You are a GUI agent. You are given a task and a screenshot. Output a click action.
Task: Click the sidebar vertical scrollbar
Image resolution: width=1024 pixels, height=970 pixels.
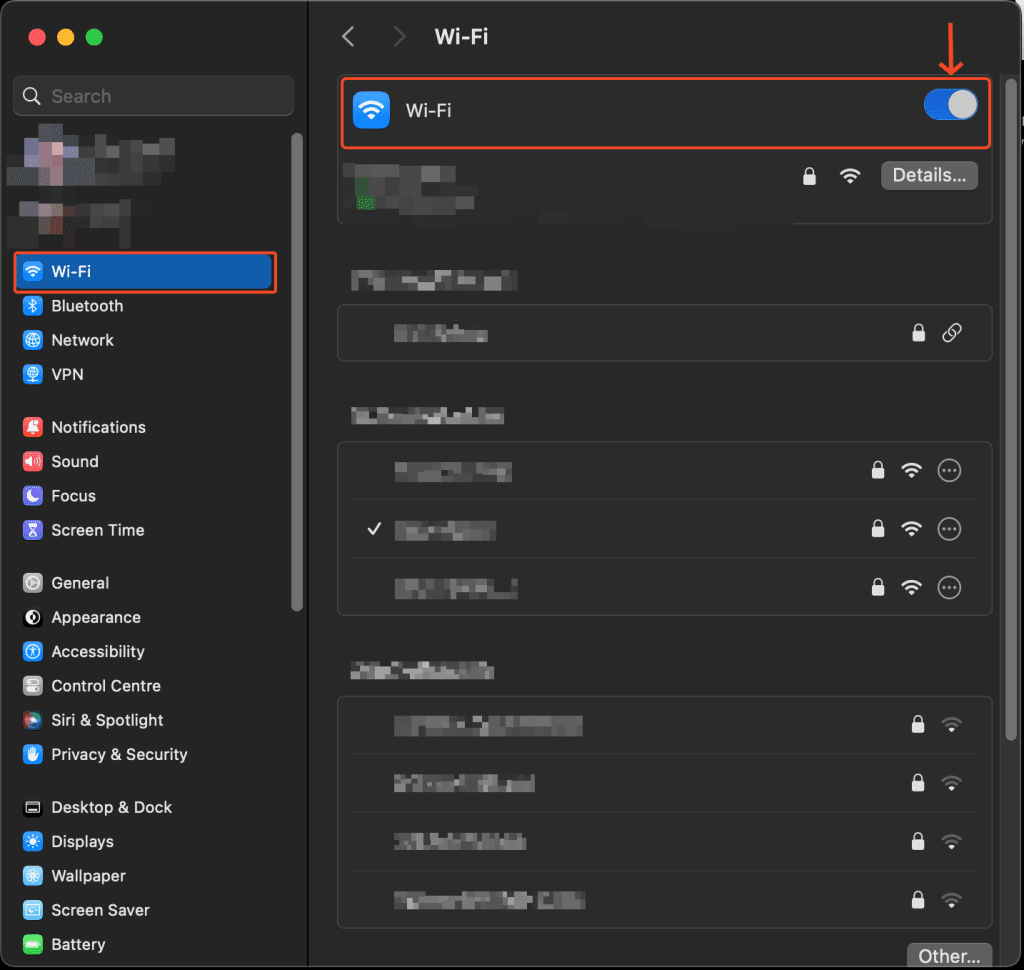coord(296,370)
